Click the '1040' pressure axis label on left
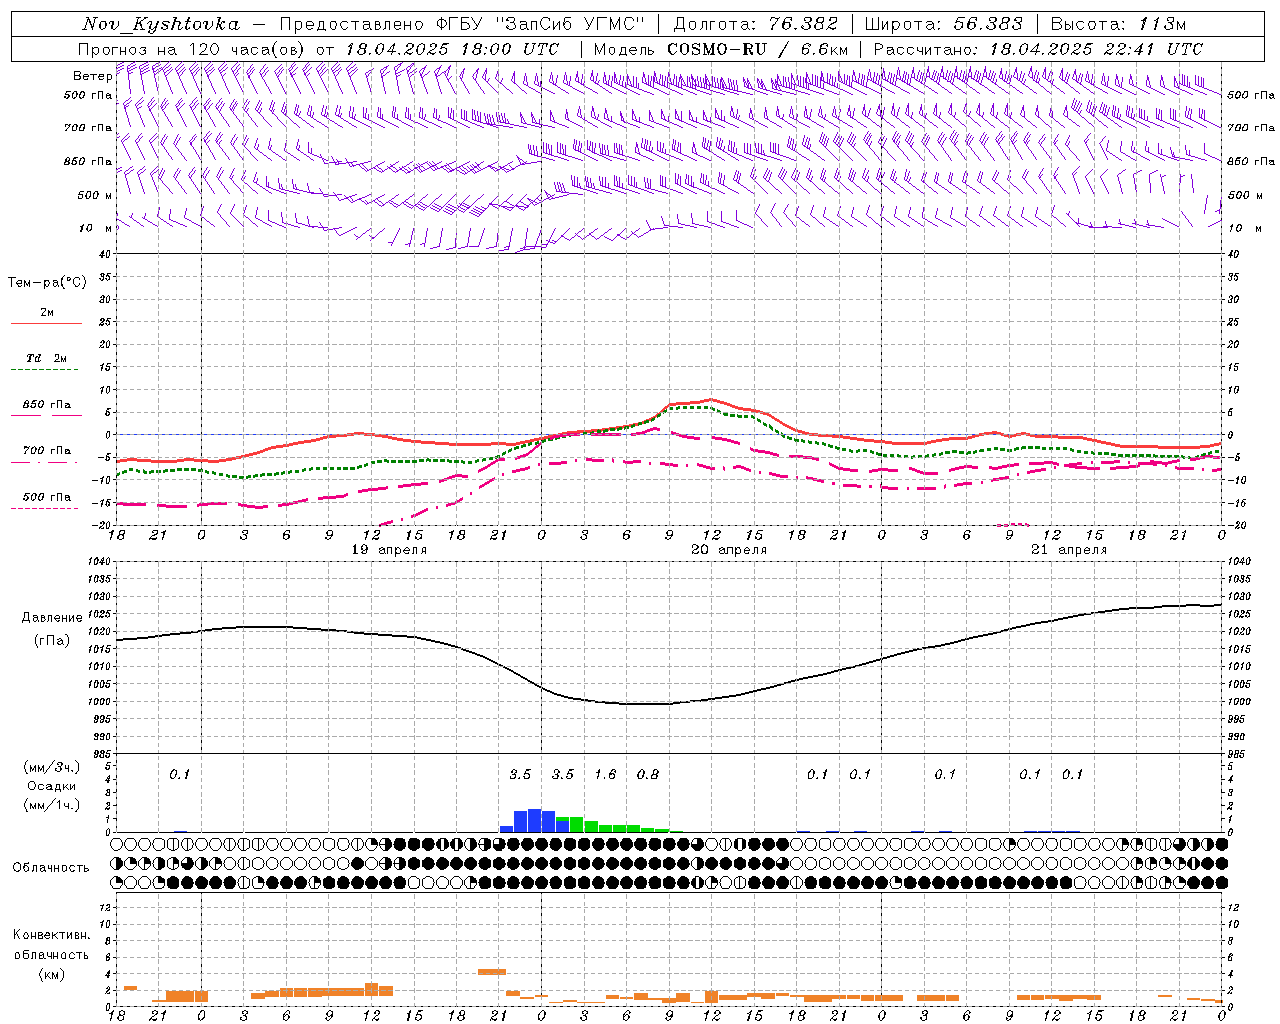 click(x=98, y=562)
